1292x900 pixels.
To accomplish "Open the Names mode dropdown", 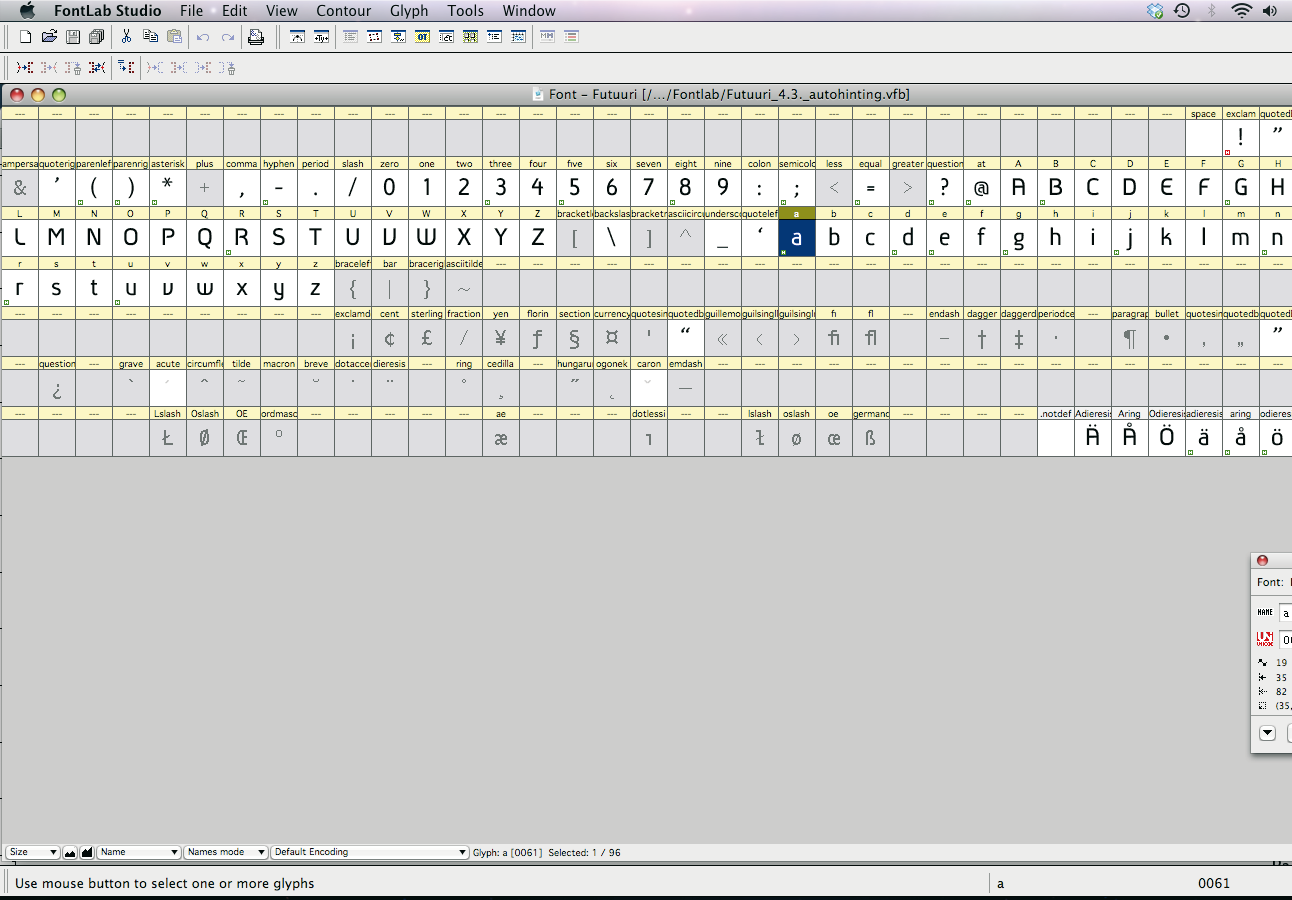I will click(226, 853).
